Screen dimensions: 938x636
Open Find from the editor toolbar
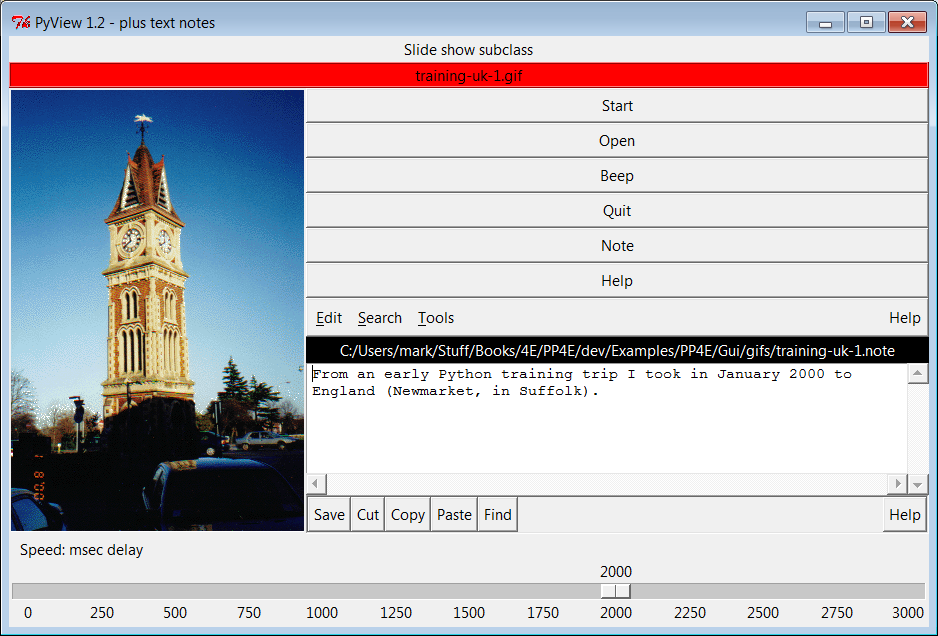pos(497,515)
